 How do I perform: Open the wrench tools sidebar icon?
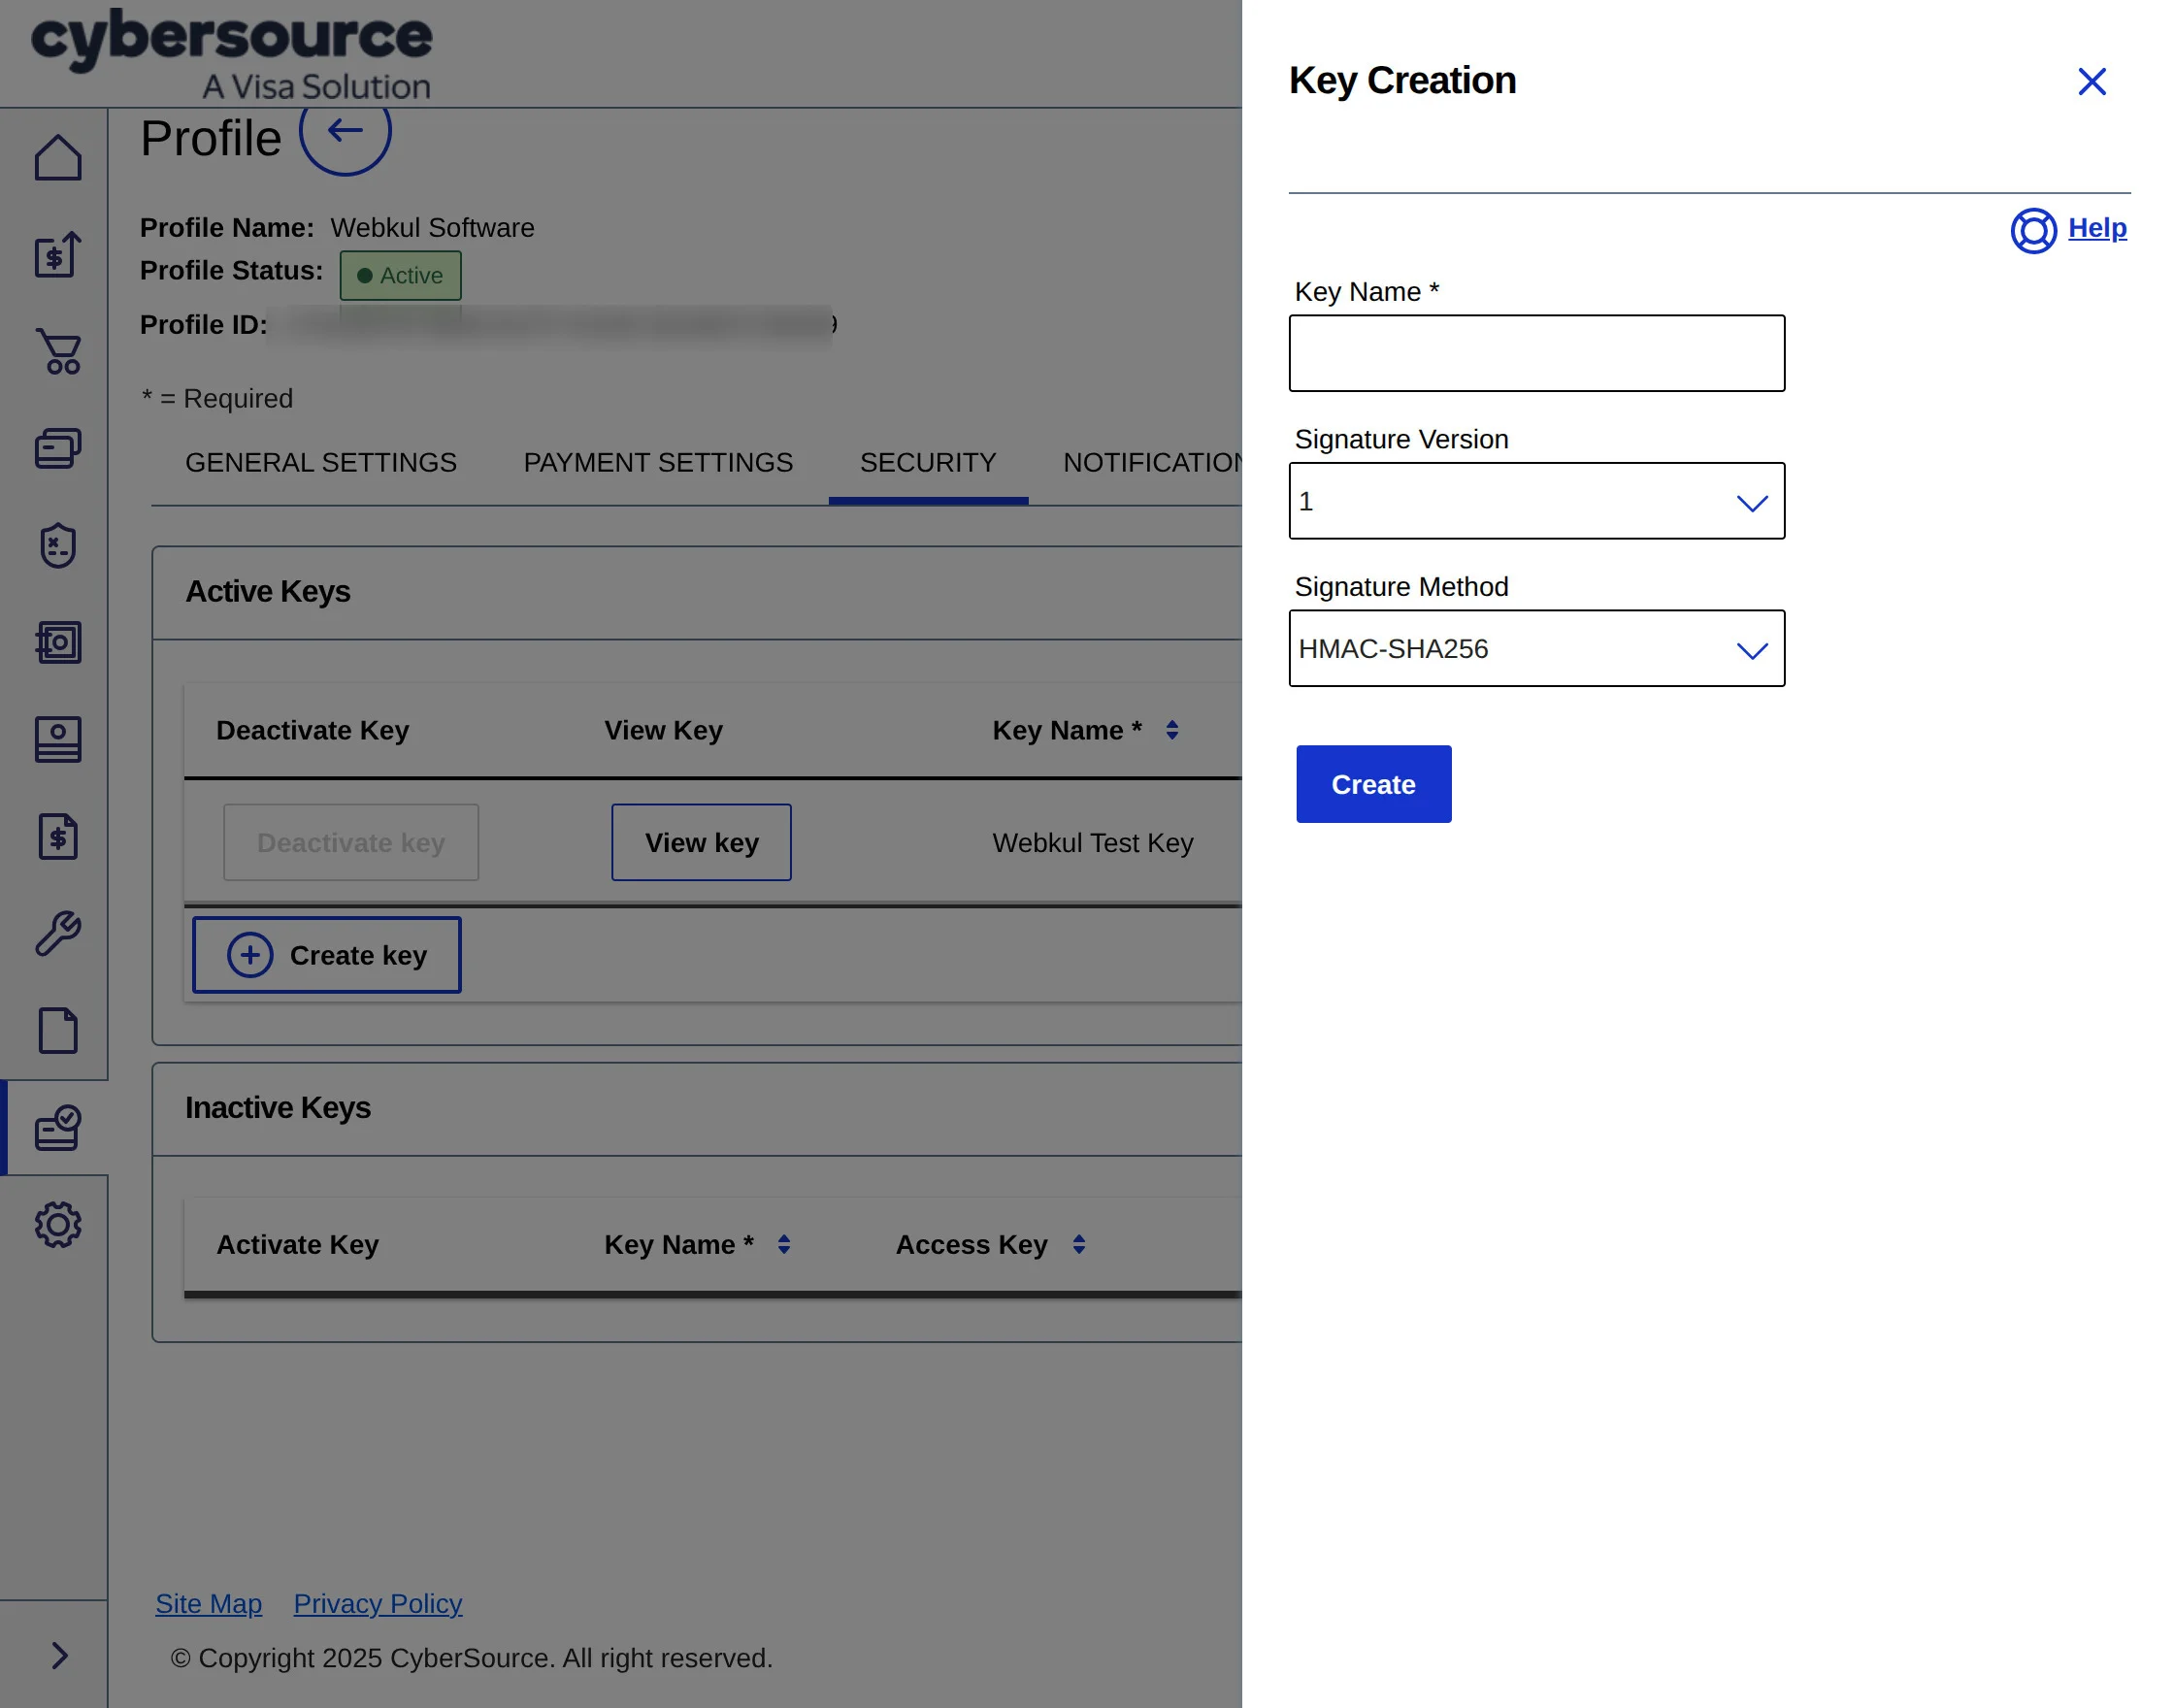coord(58,933)
